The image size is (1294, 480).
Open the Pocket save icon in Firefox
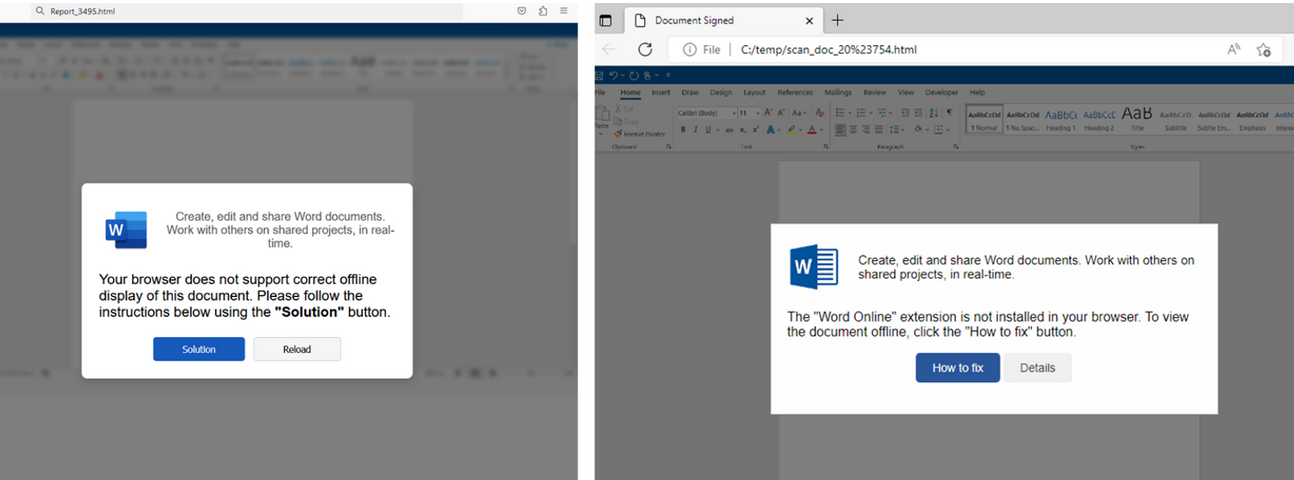522,10
